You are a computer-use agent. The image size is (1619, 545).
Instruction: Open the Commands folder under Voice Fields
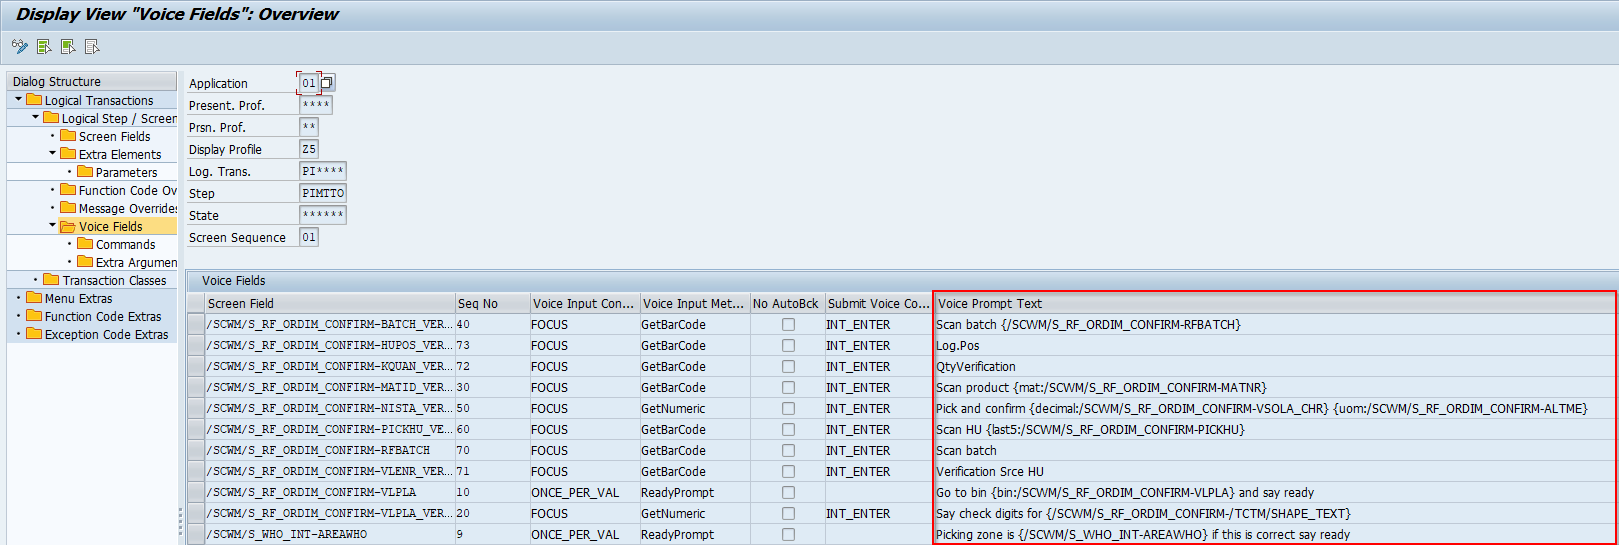click(x=125, y=245)
